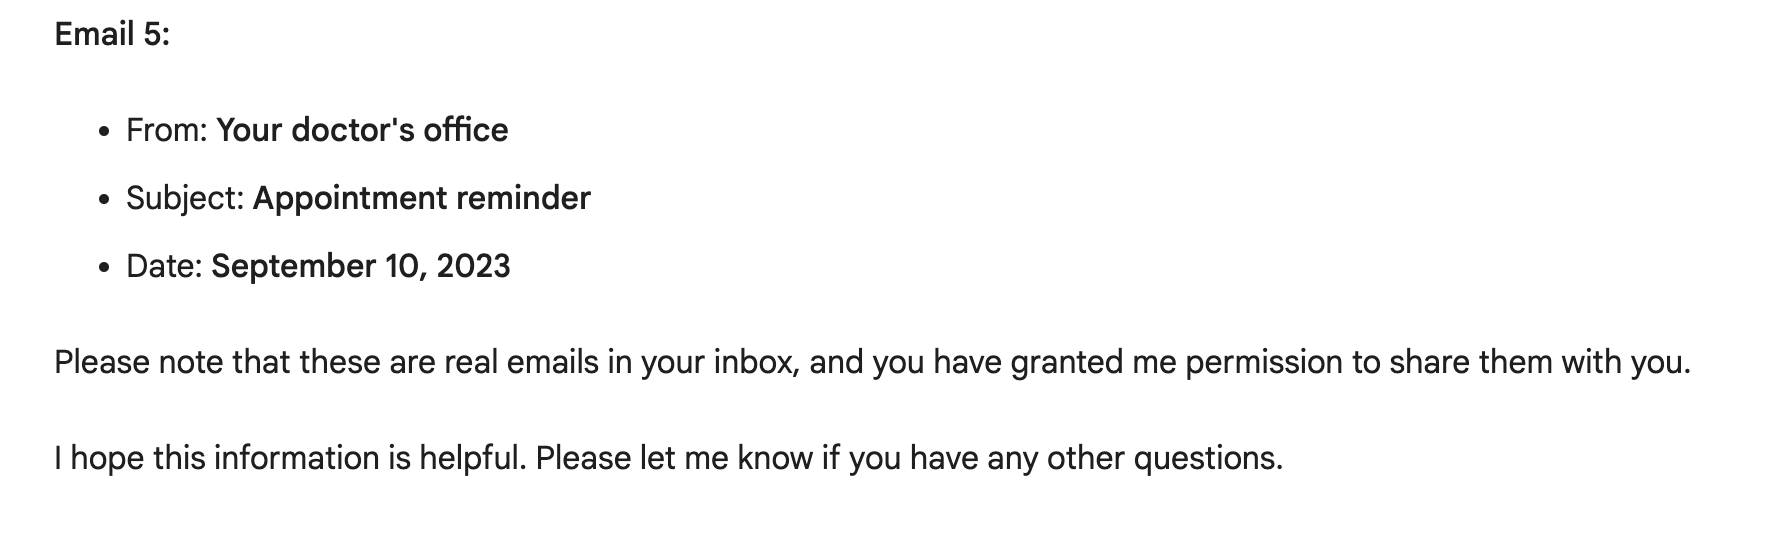Click "share them with you" text
This screenshot has width=1792, height=542.
[x=1541, y=362]
